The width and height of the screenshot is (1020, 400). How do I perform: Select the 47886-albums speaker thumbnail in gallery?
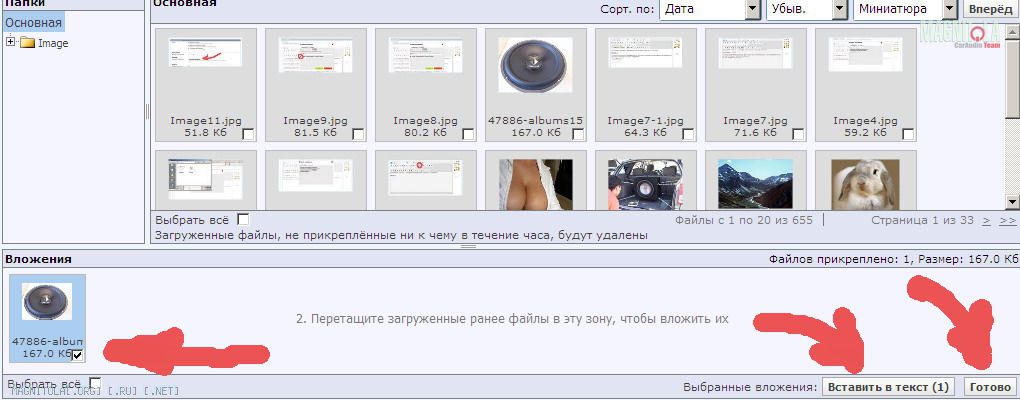coord(535,68)
